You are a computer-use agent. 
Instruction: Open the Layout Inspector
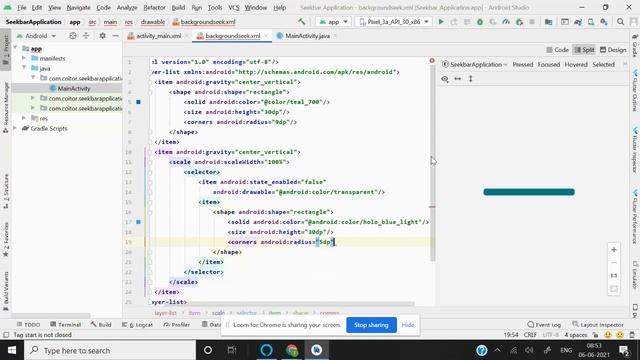[598, 324]
